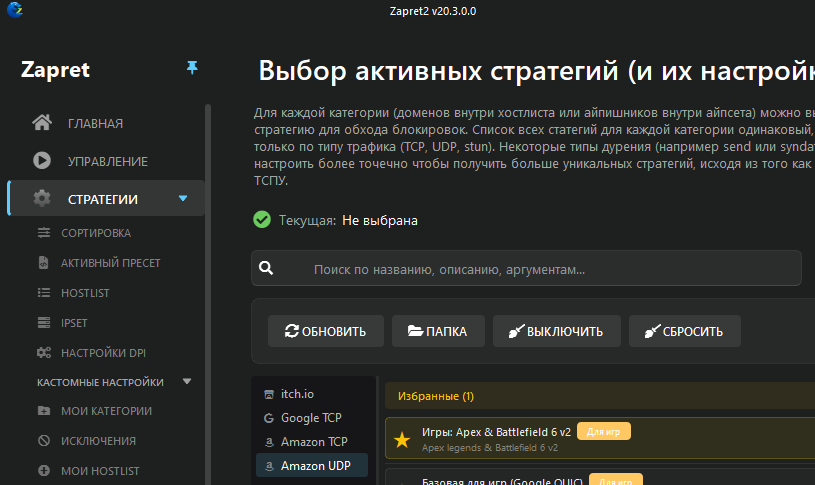Open strategies folder with ПАПКА button
Screen dimensions: 815x485
click(438, 331)
